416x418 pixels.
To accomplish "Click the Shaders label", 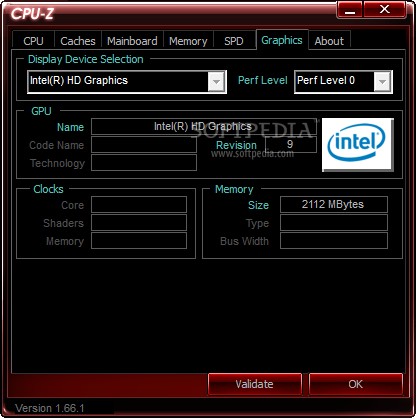I will coord(63,223).
